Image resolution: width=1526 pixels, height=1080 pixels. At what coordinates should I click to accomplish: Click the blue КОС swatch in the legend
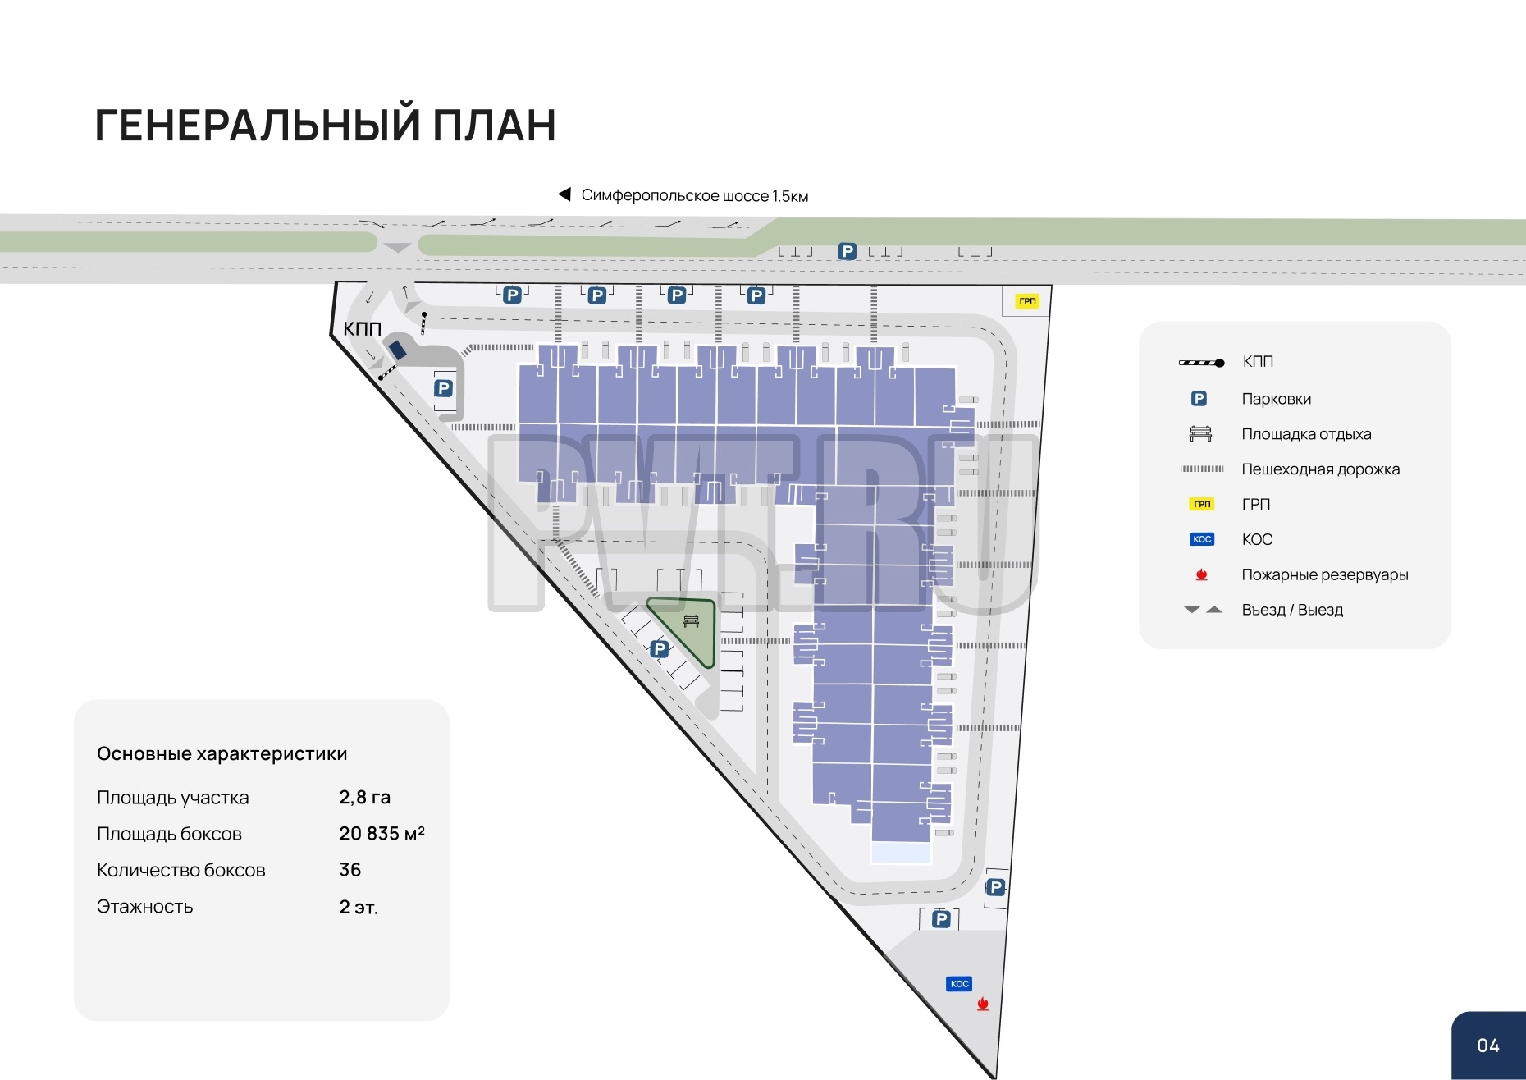[x=1201, y=539]
